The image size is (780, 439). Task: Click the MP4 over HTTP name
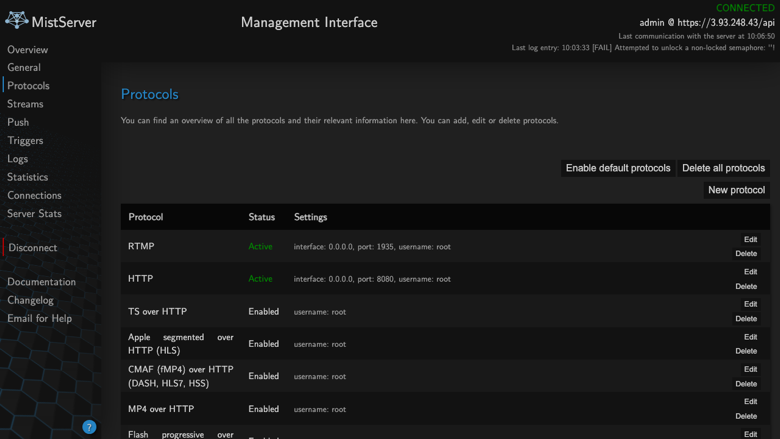point(161,409)
